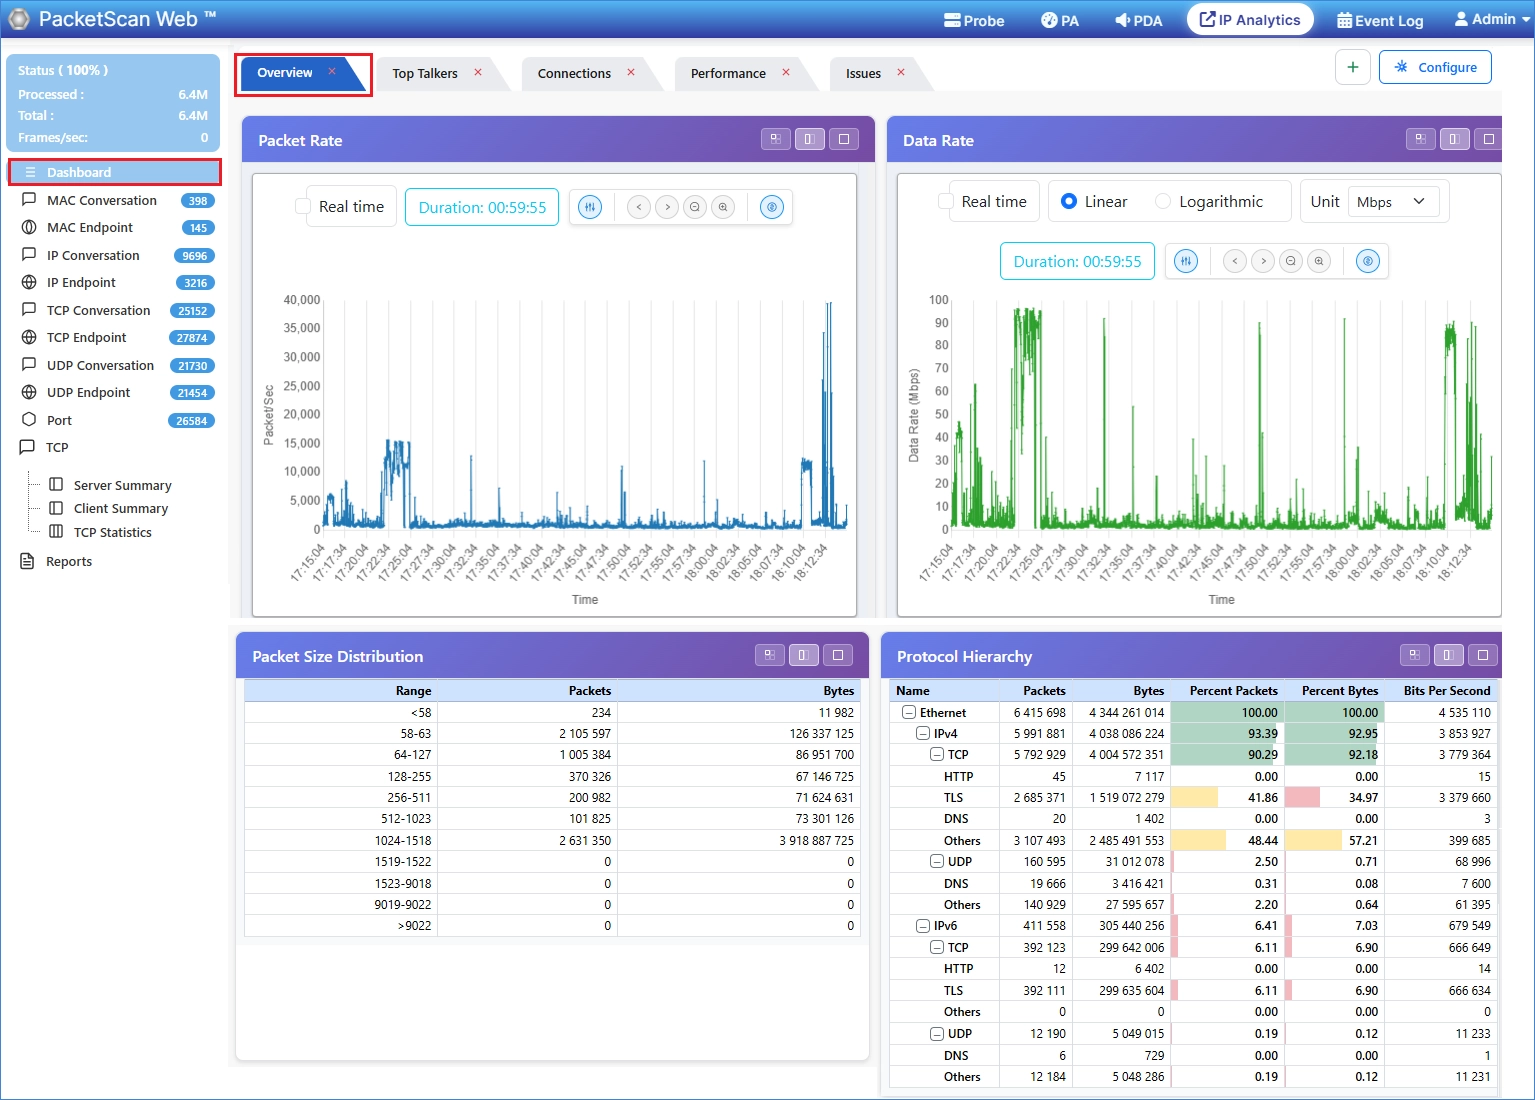Set Packet Rate panel to grid layout
This screenshot has height=1100, width=1535.
pos(776,139)
